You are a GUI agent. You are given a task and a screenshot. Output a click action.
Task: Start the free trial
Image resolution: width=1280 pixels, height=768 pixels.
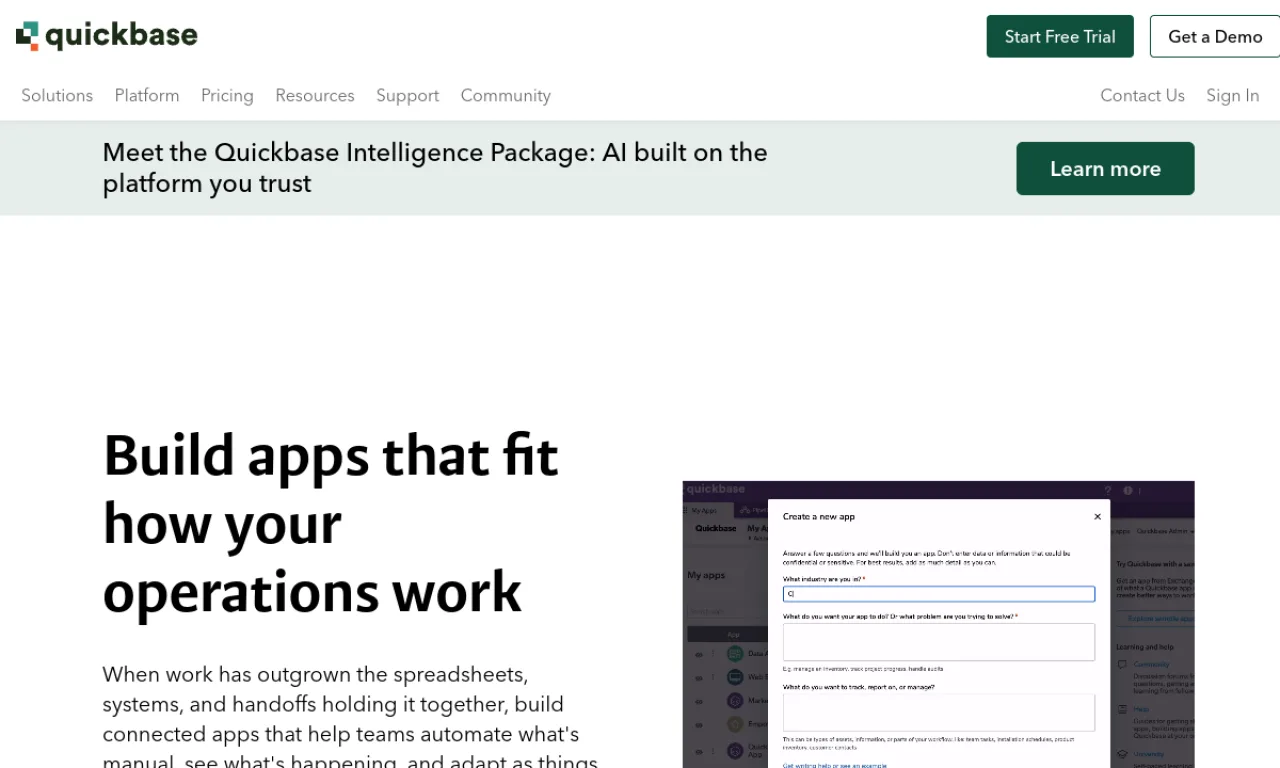coord(1060,36)
